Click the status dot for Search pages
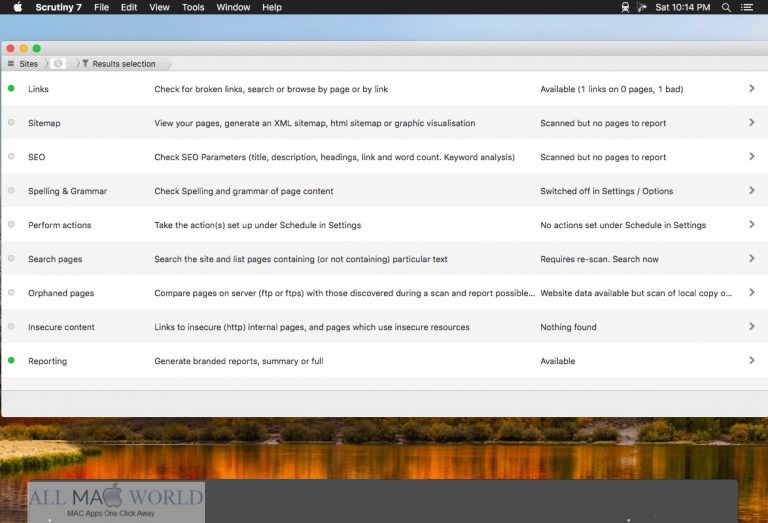768x523 pixels. point(11,259)
